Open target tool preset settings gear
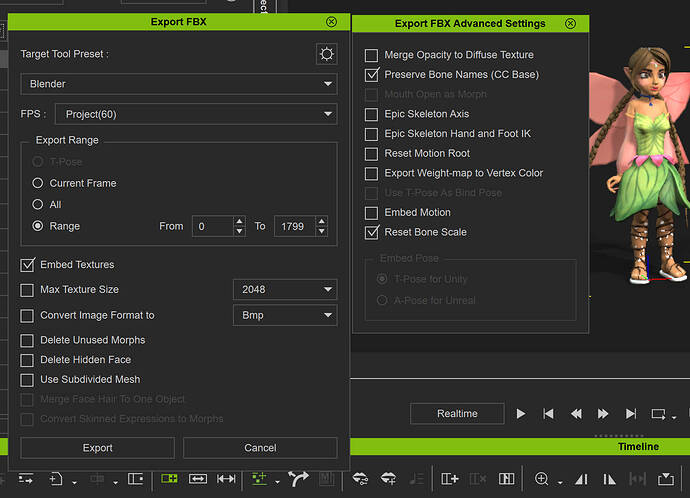The image size is (690, 498). [x=327, y=54]
